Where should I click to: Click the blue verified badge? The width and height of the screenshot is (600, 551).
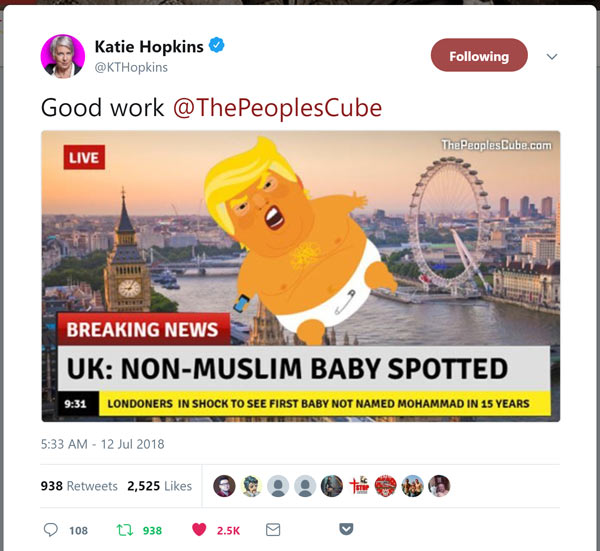point(217,46)
